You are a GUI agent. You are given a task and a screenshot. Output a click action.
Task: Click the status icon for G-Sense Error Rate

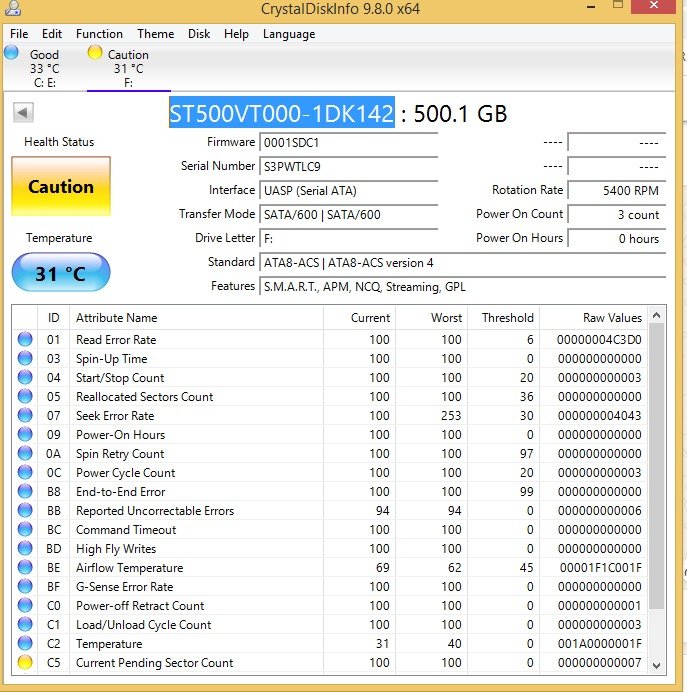pos(25,586)
